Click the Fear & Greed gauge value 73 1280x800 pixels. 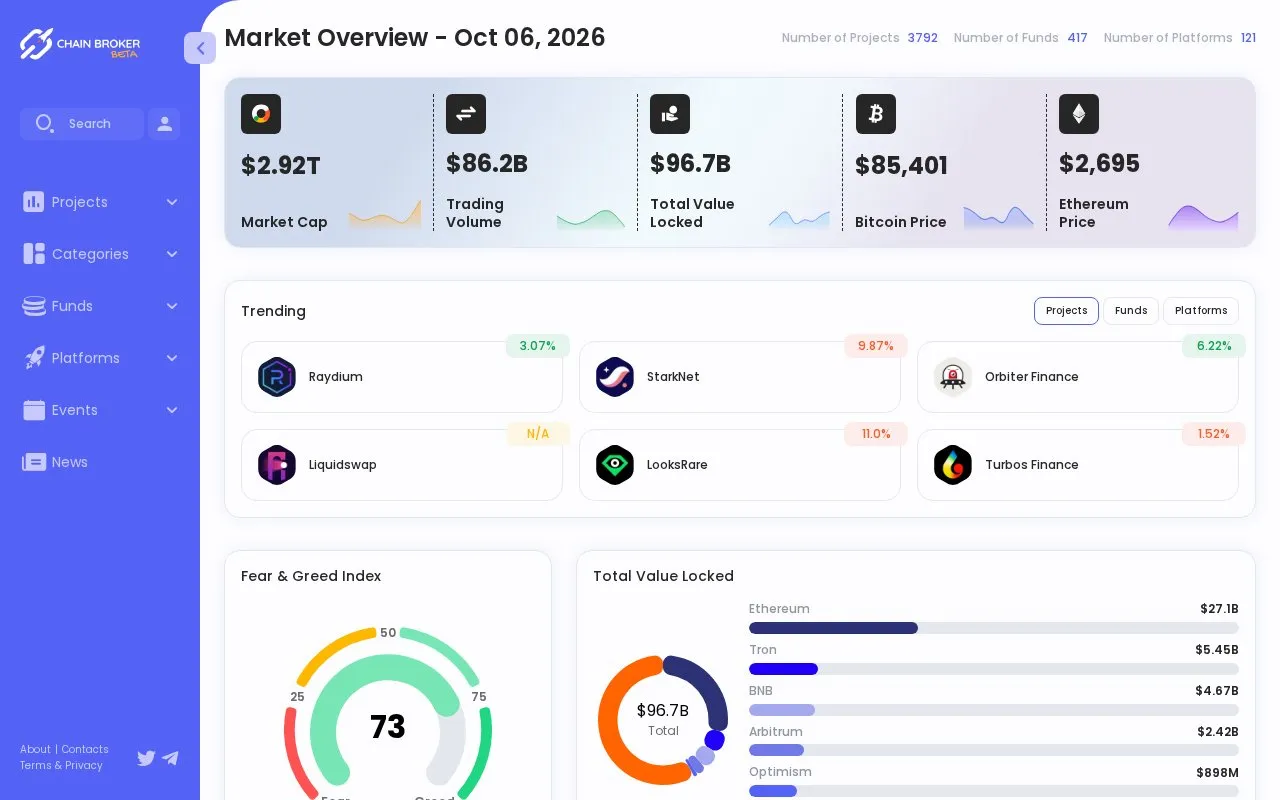388,727
